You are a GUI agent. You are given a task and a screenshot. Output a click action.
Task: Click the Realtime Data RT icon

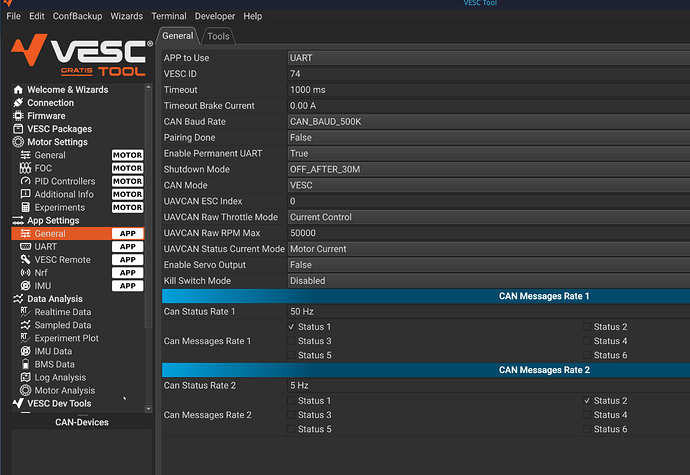pos(26,312)
